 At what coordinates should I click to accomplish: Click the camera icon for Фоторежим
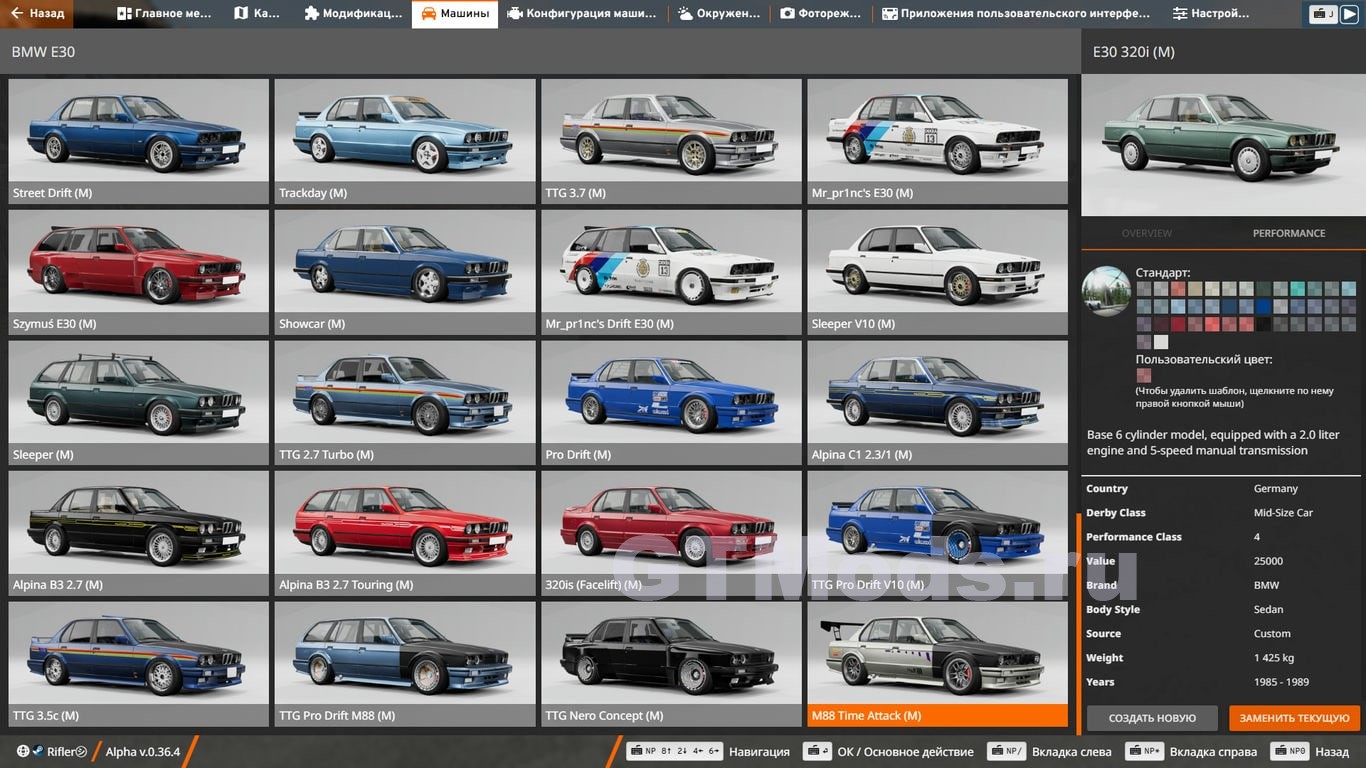tap(787, 14)
